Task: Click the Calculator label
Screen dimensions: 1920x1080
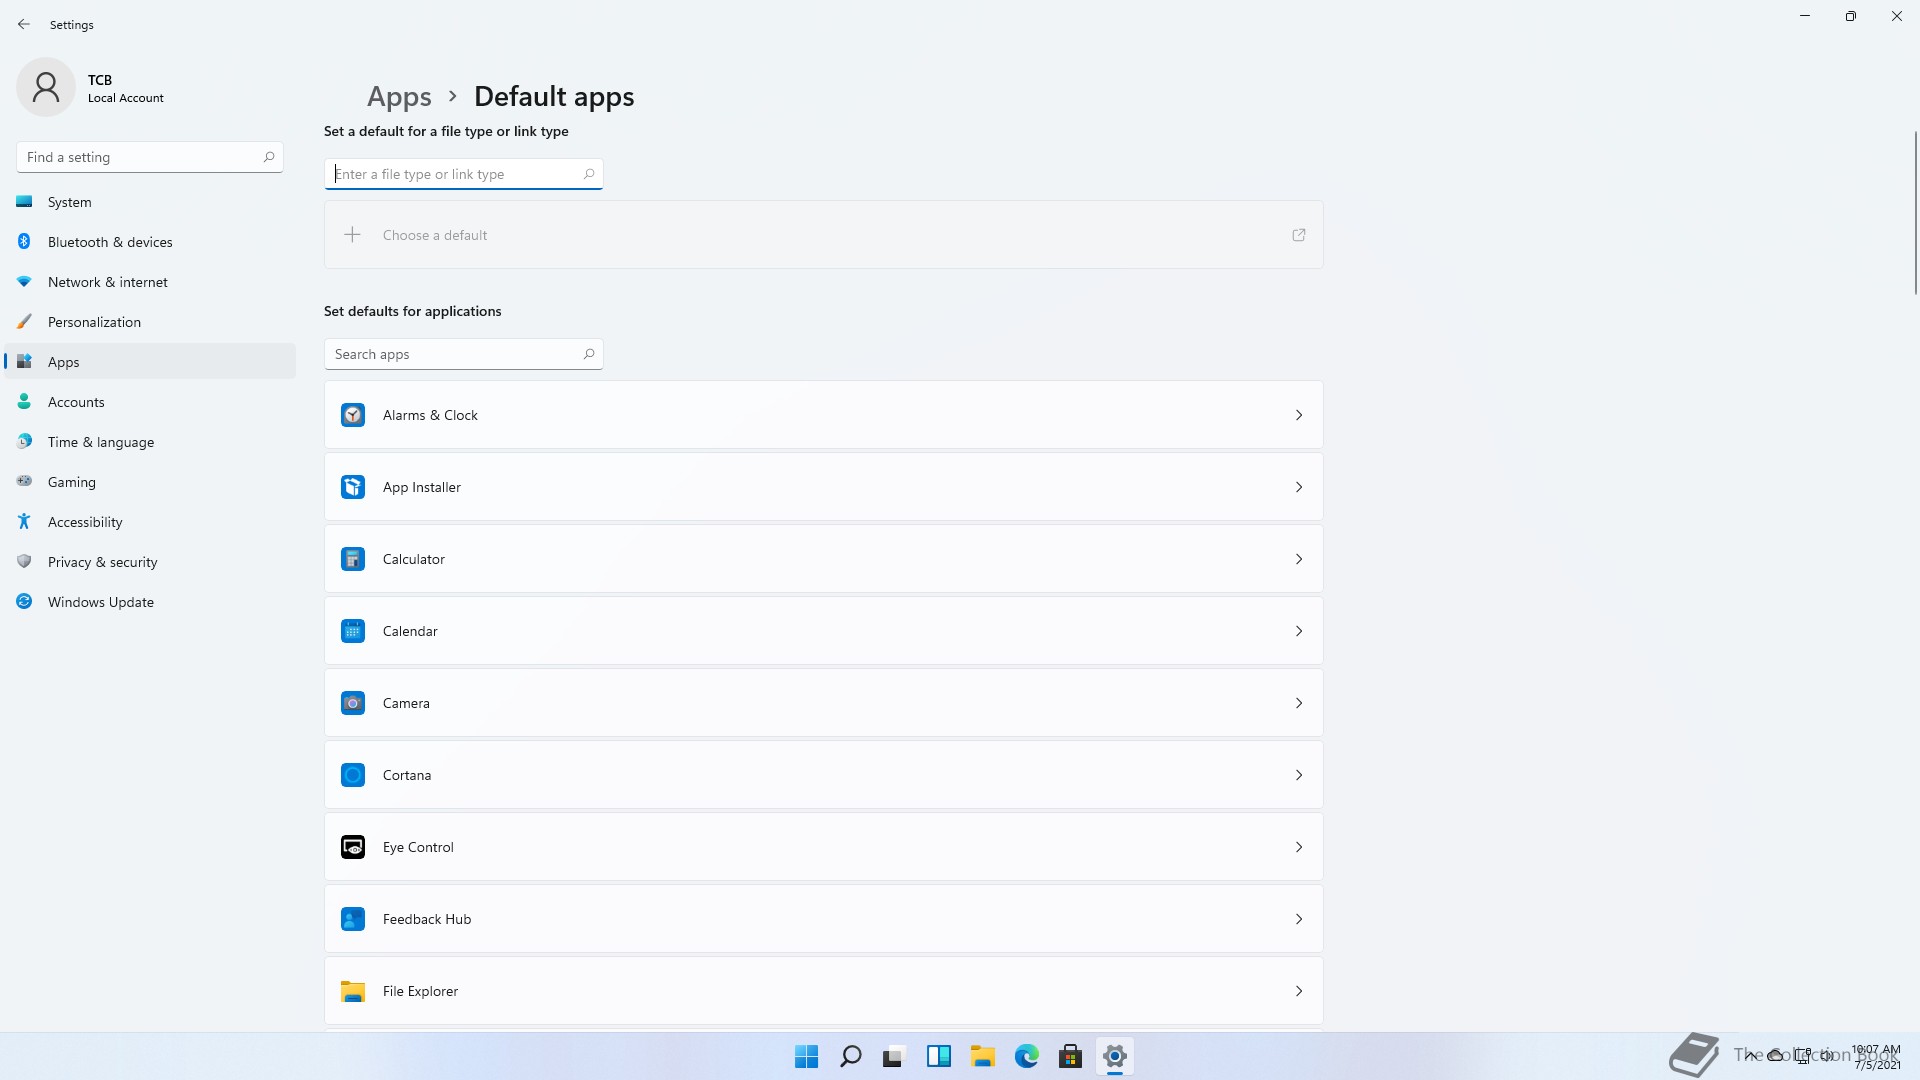Action: click(x=414, y=559)
